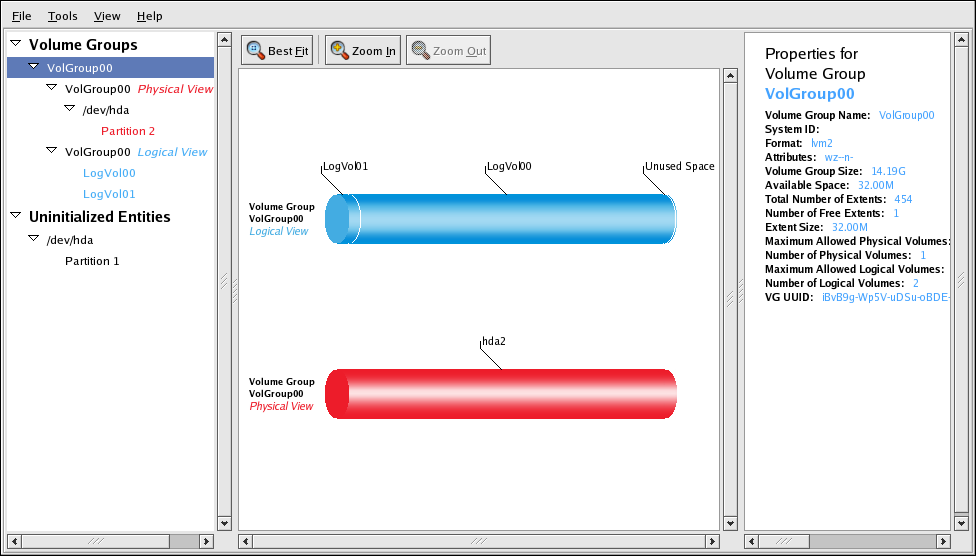Click the Zoom In magnifier icon

click(x=339, y=51)
